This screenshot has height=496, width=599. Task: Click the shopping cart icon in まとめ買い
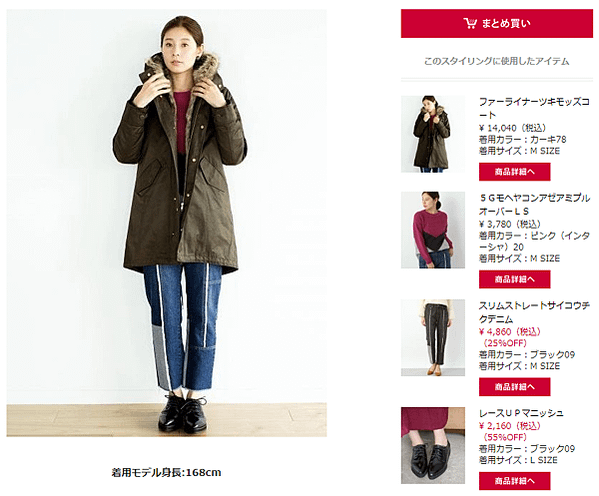click(470, 23)
